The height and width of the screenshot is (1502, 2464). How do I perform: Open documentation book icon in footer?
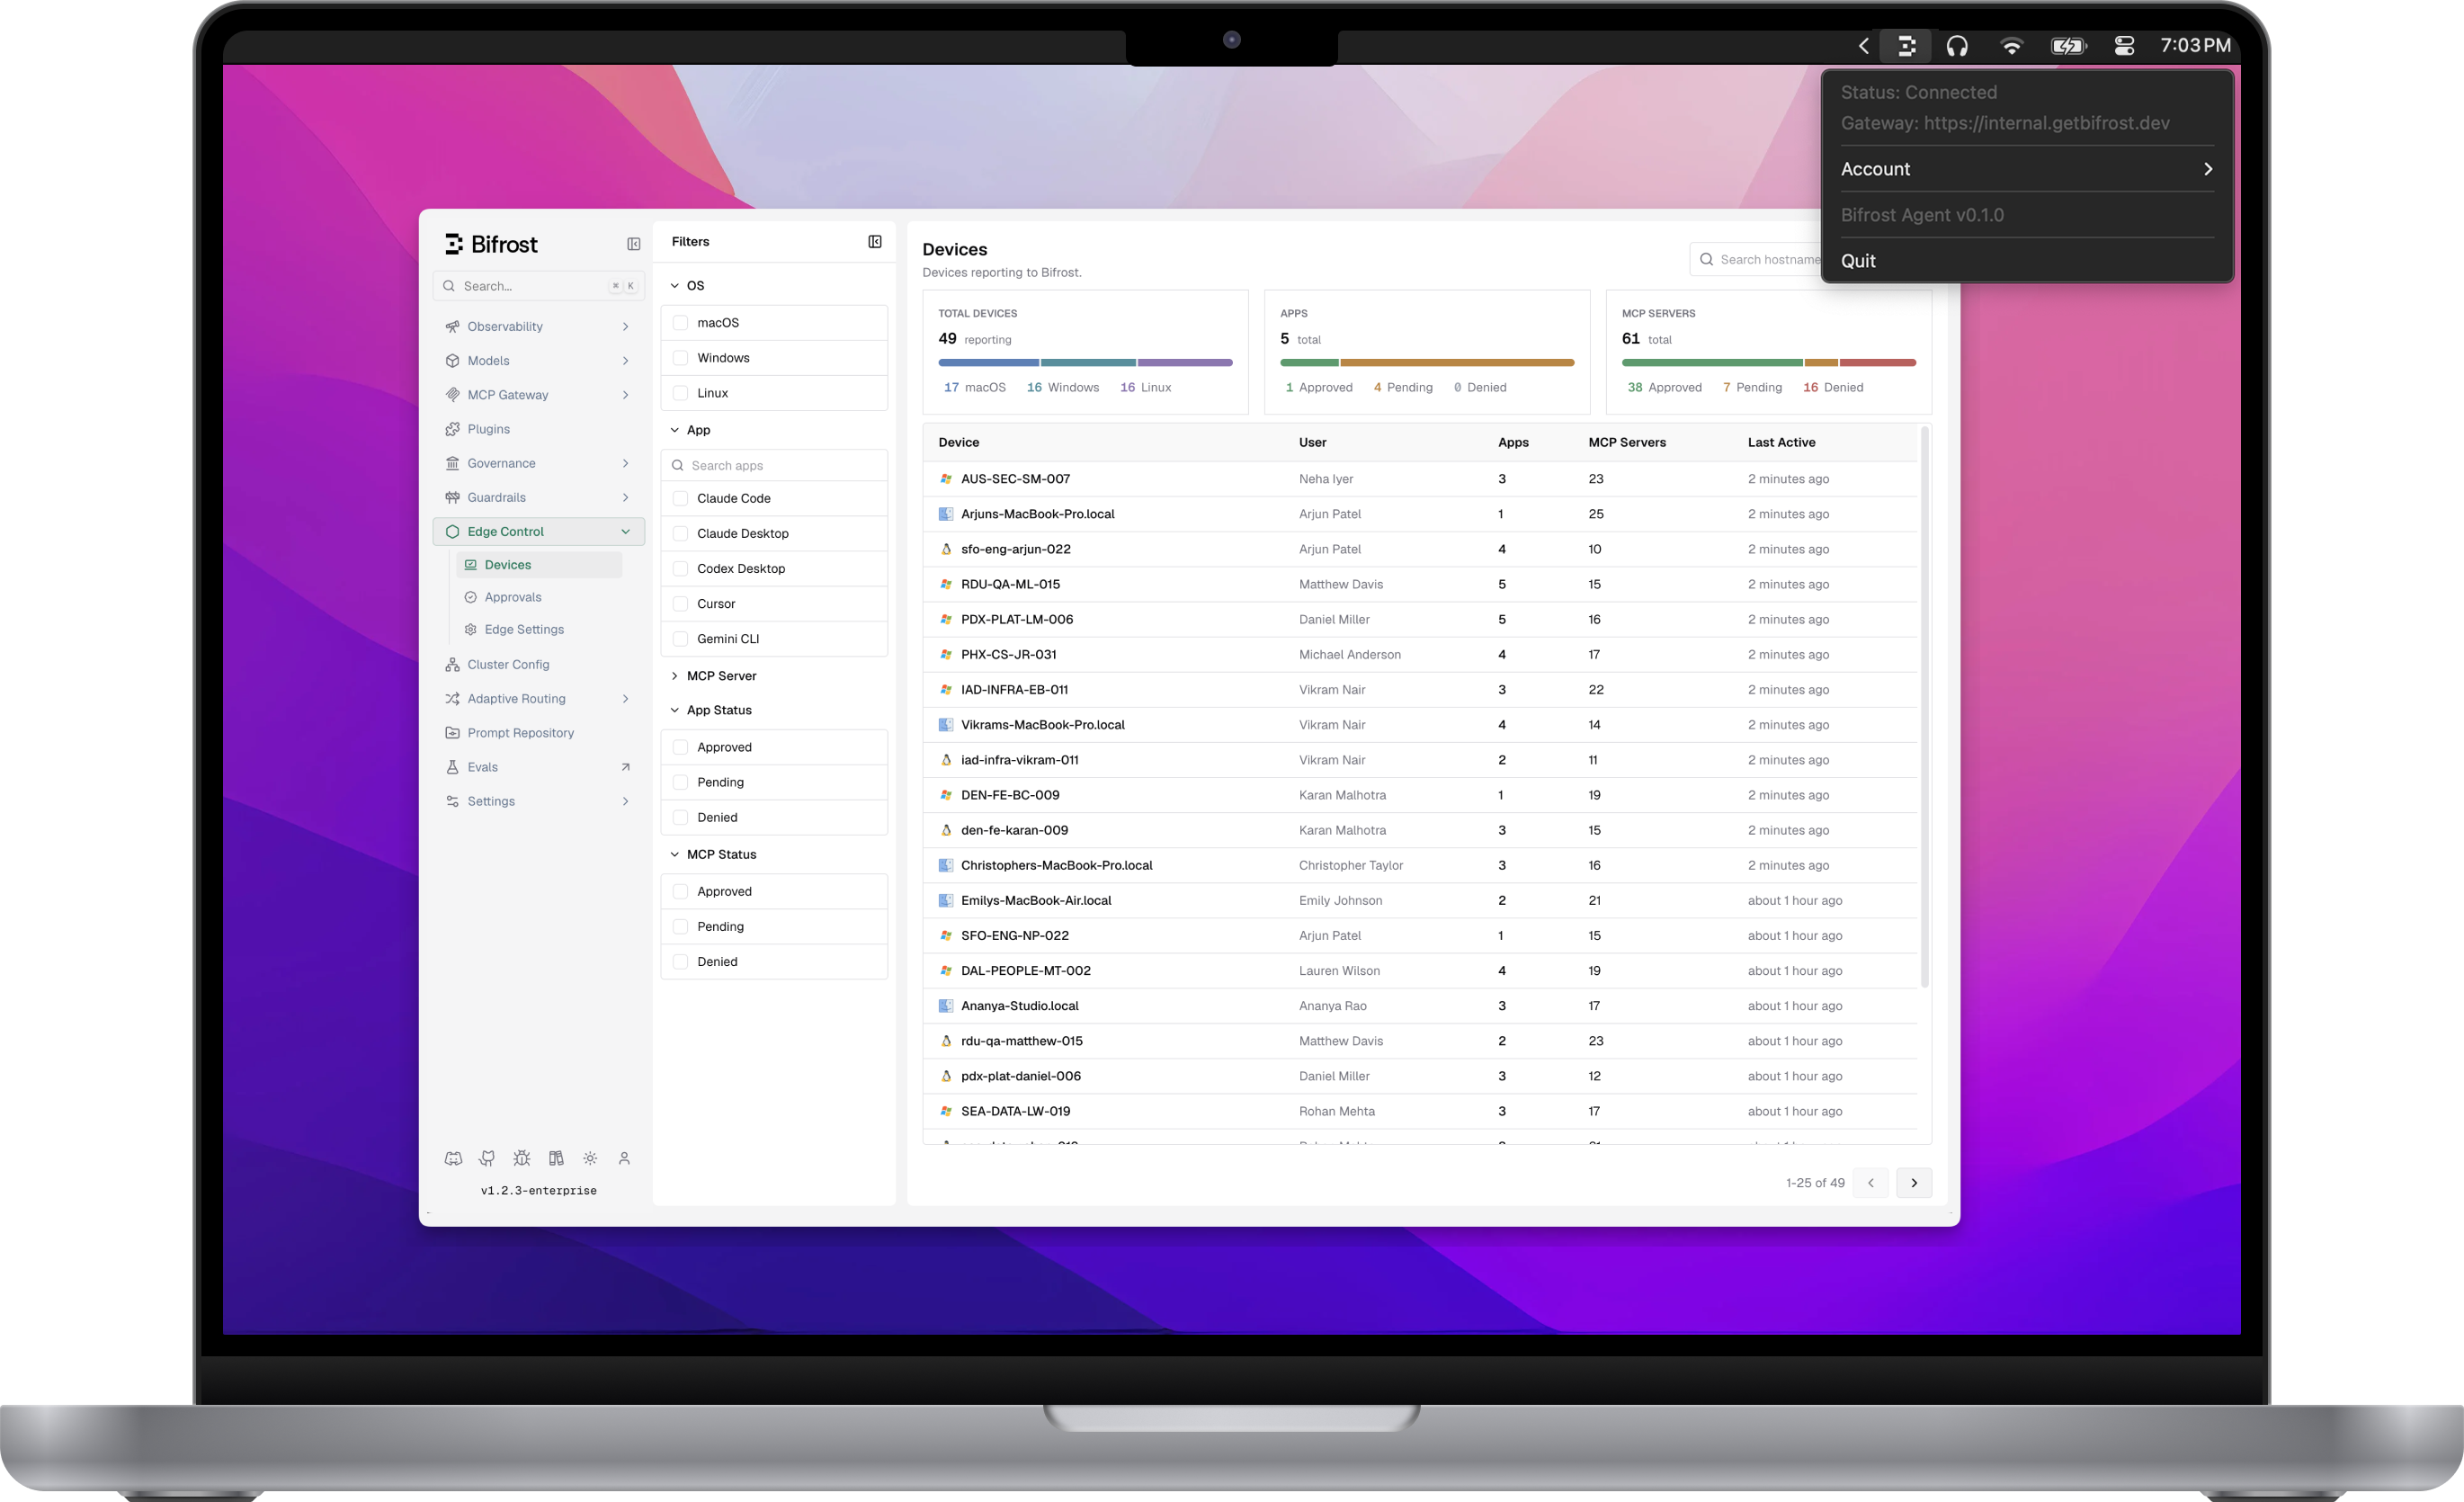[556, 1158]
